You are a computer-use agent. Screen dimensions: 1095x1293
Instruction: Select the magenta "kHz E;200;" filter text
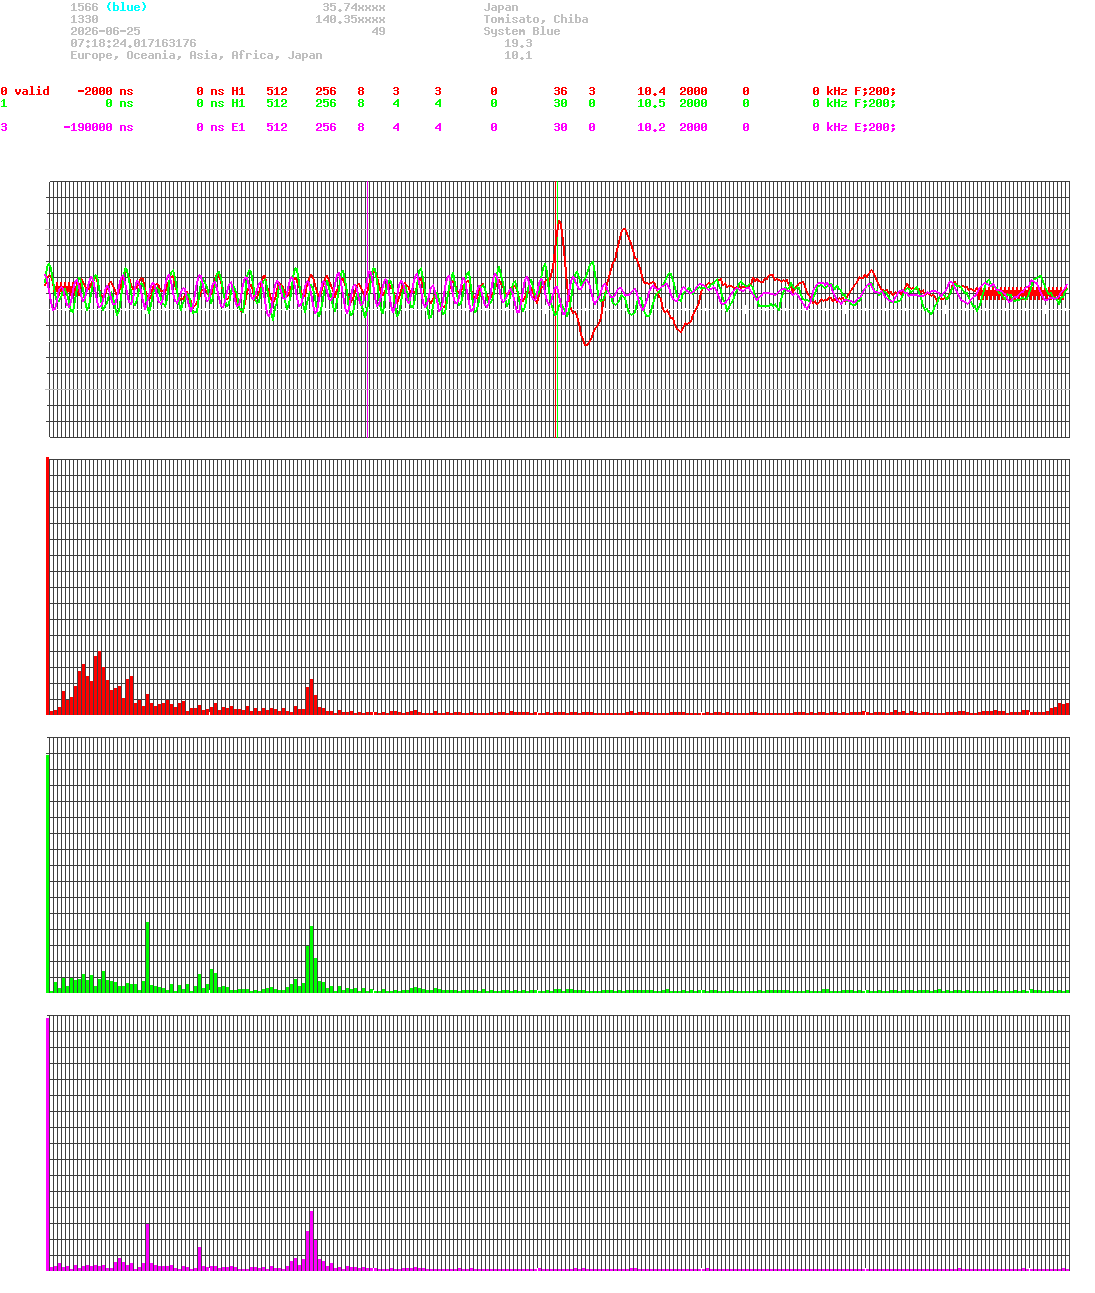click(x=861, y=127)
